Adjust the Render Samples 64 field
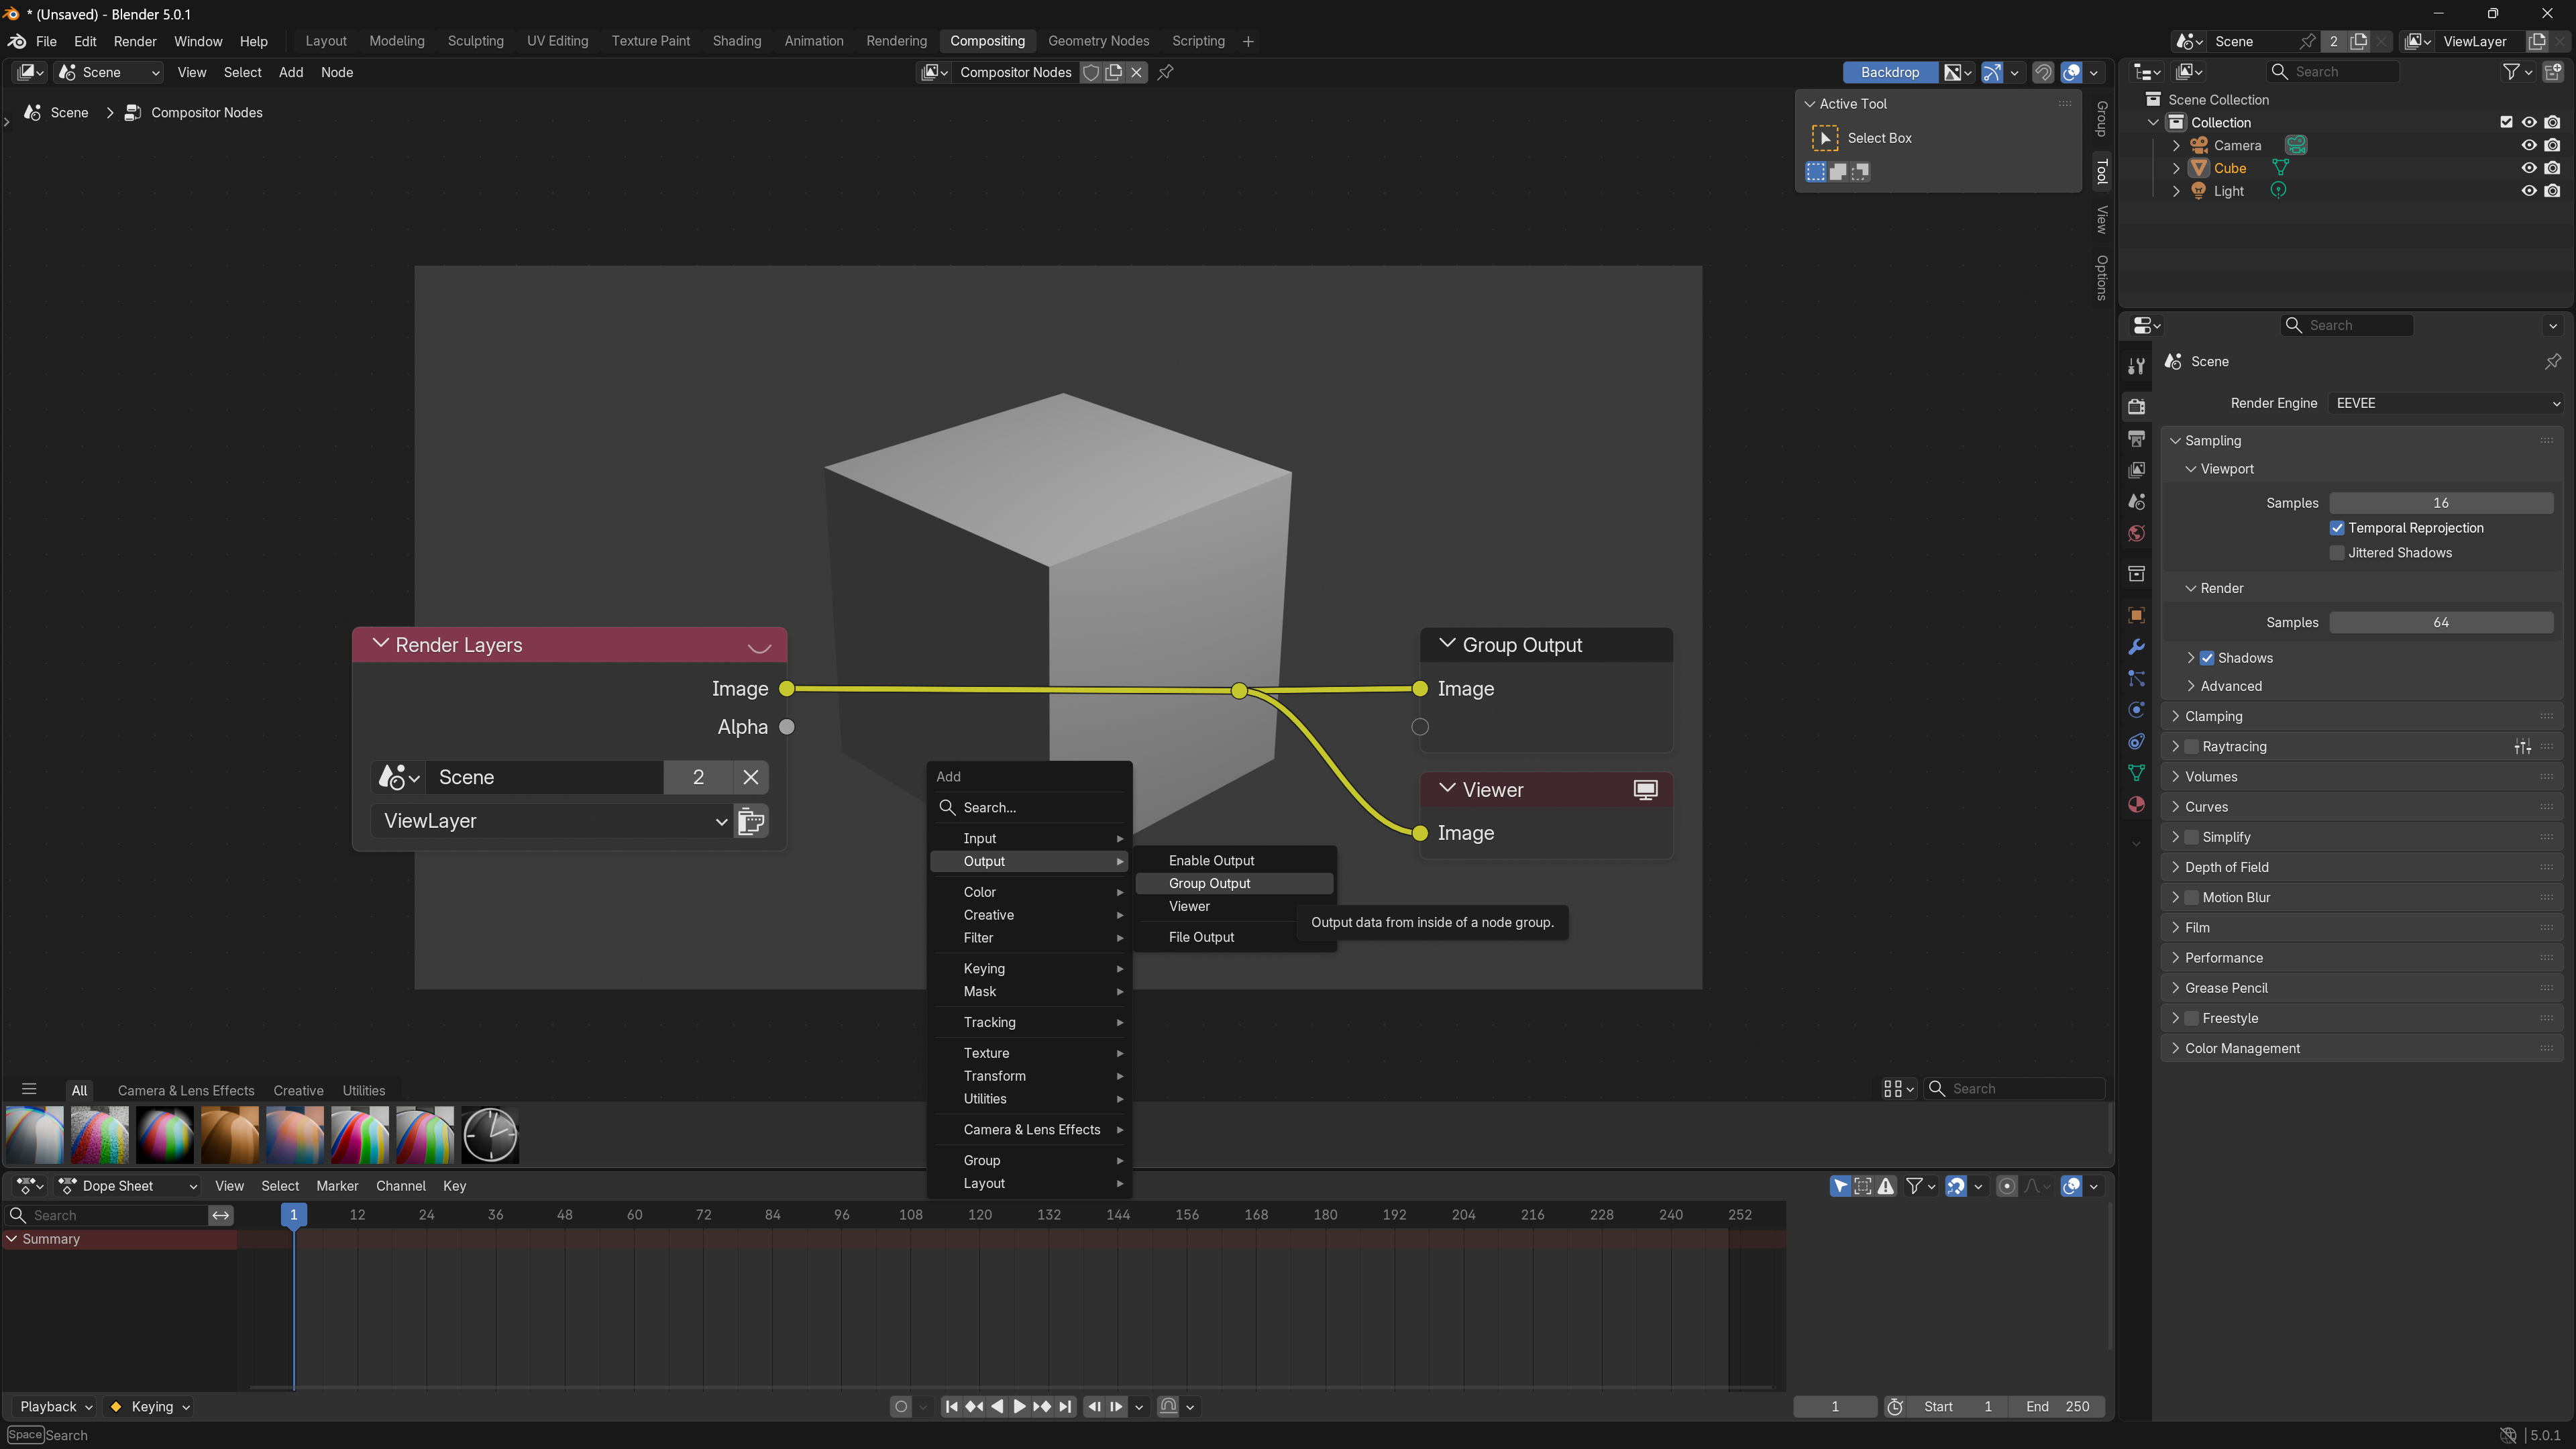The height and width of the screenshot is (1449, 2576). tap(2441, 623)
